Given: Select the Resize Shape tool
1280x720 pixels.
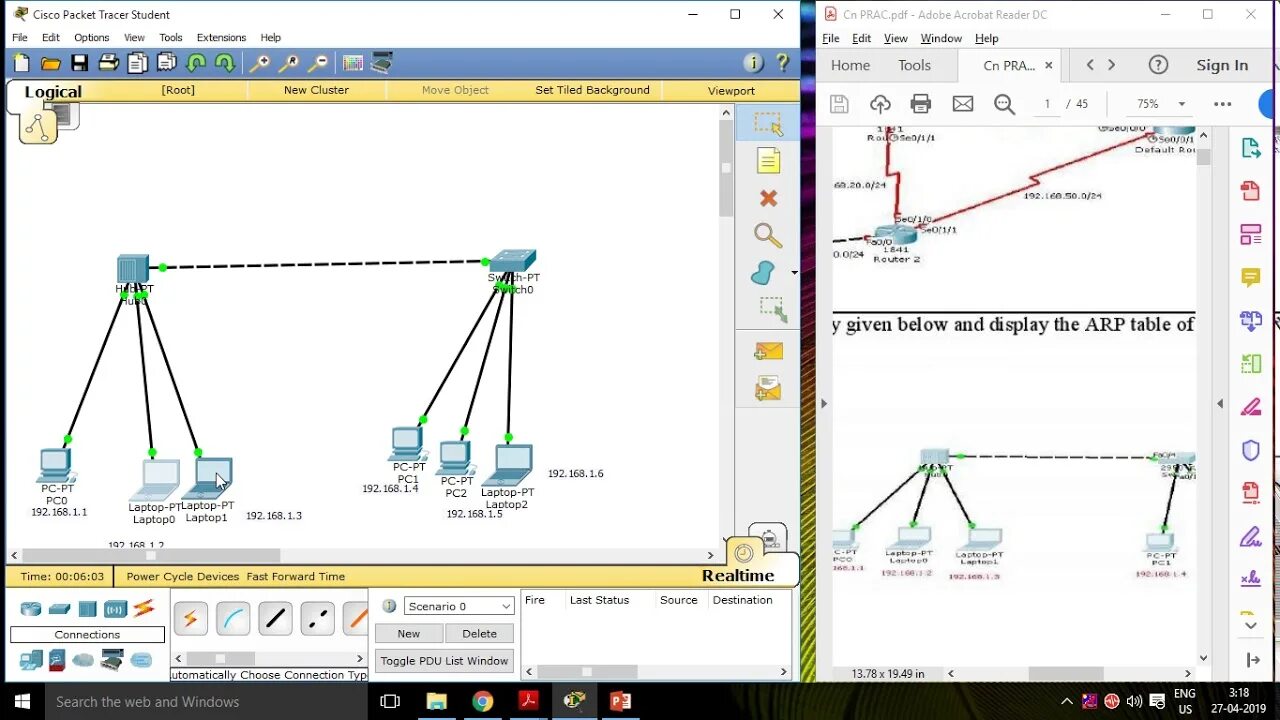Looking at the screenshot, I should [x=771, y=309].
